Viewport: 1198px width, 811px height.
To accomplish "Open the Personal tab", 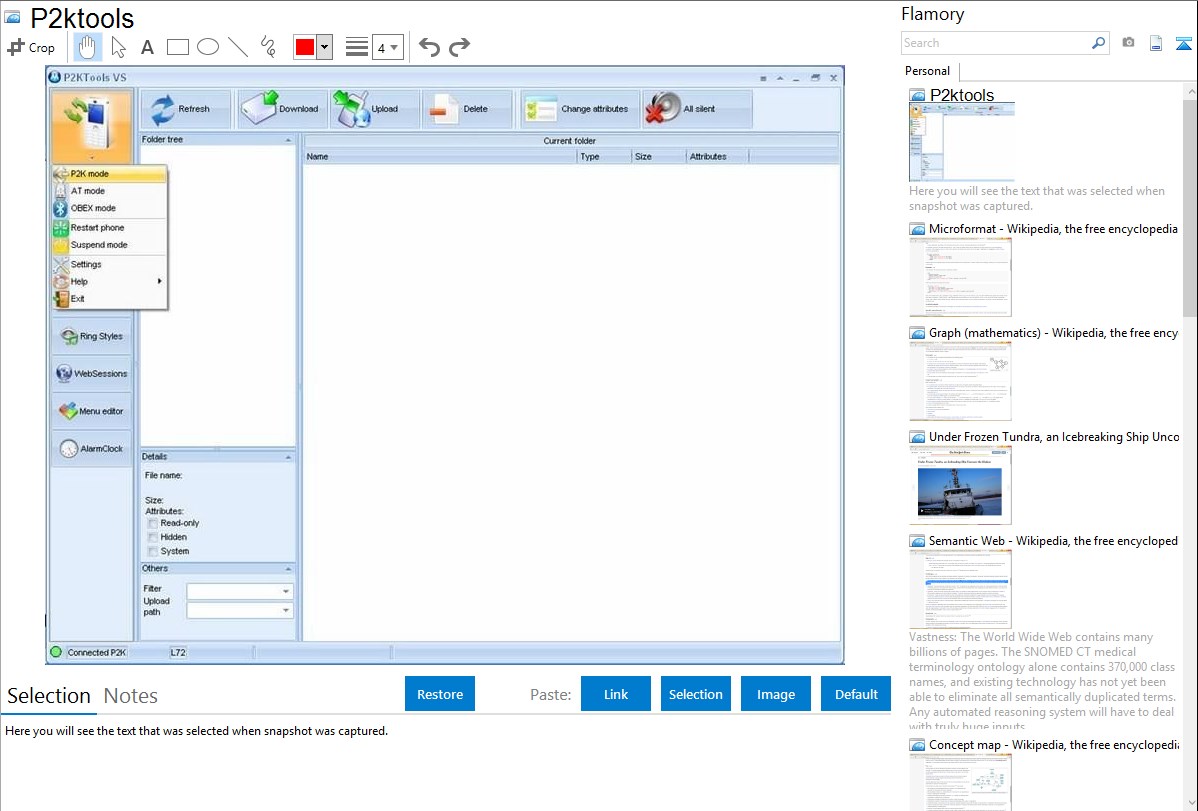I will pos(927,71).
